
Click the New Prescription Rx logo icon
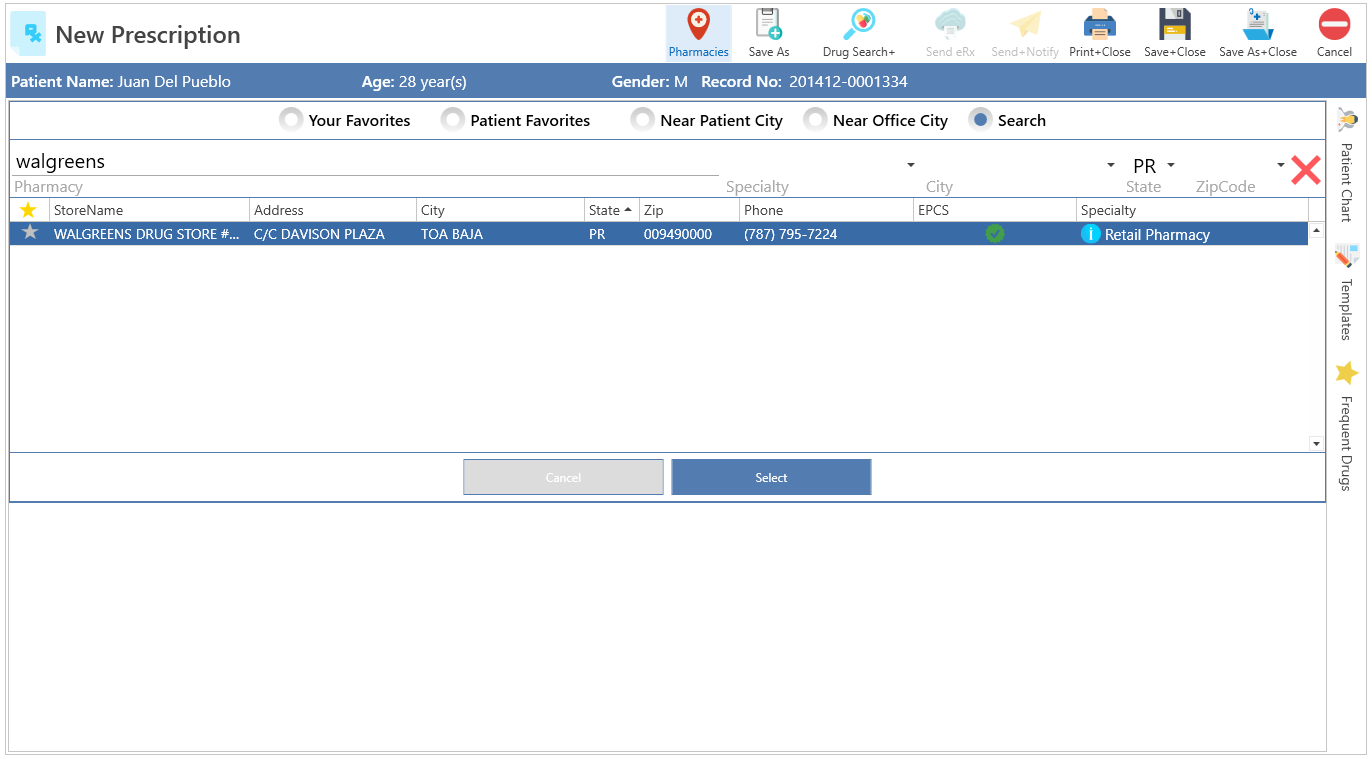click(28, 34)
